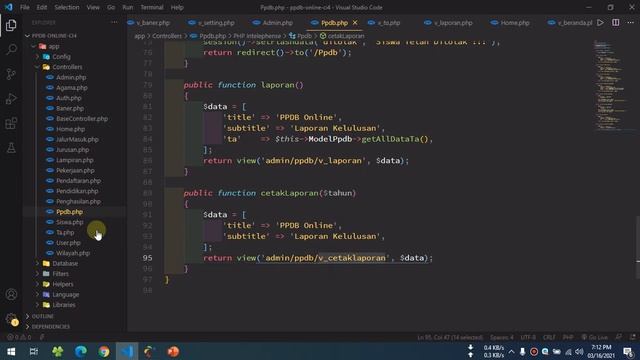
Task: Click the Run file play icon
Action: 600,23
